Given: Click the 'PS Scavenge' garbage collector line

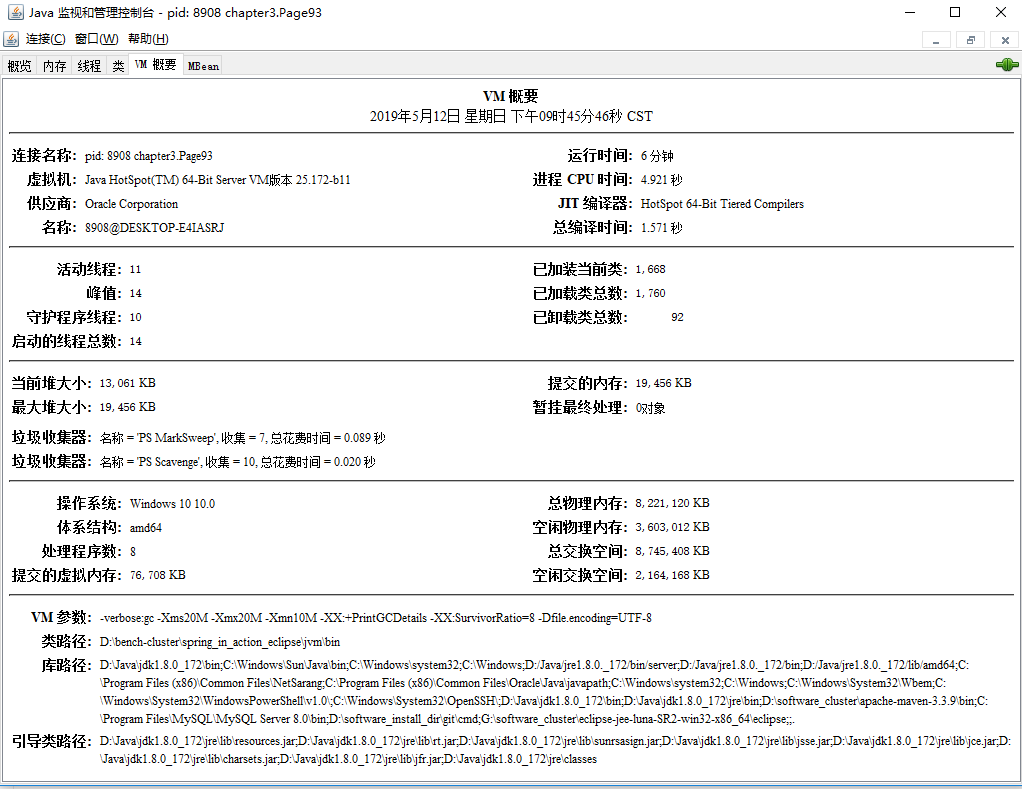Looking at the screenshot, I should [x=237, y=462].
